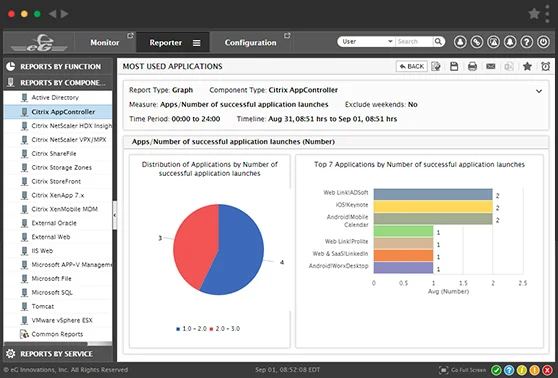This screenshot has width=558, height=378.
Task: Collapse the left sidebar panel handle
Action: pyautogui.click(x=115, y=215)
